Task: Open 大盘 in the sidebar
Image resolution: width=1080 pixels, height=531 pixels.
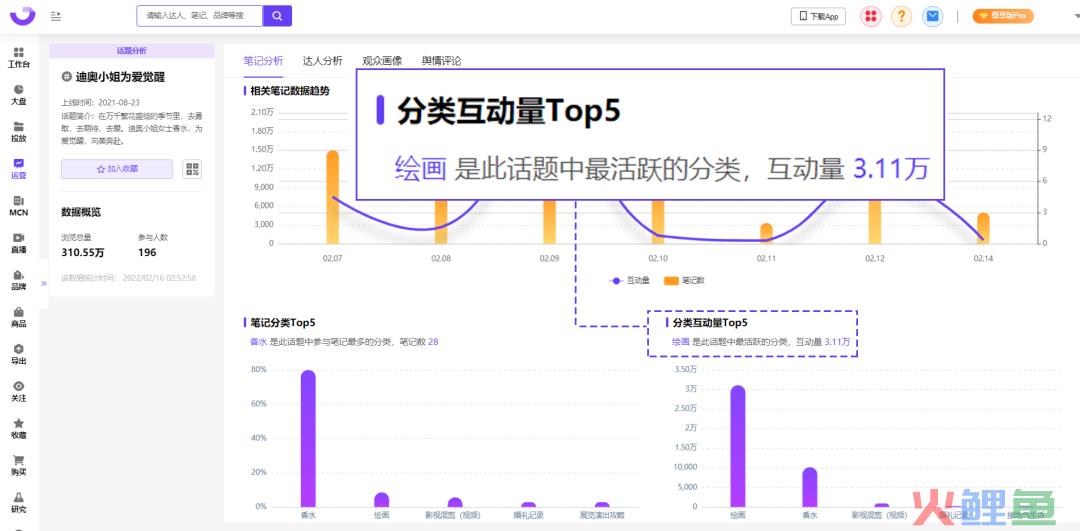Action: [x=19, y=95]
